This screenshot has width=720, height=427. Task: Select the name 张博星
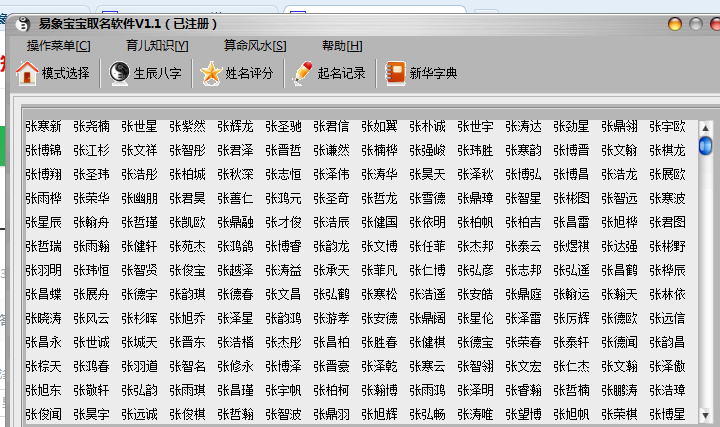(667, 415)
